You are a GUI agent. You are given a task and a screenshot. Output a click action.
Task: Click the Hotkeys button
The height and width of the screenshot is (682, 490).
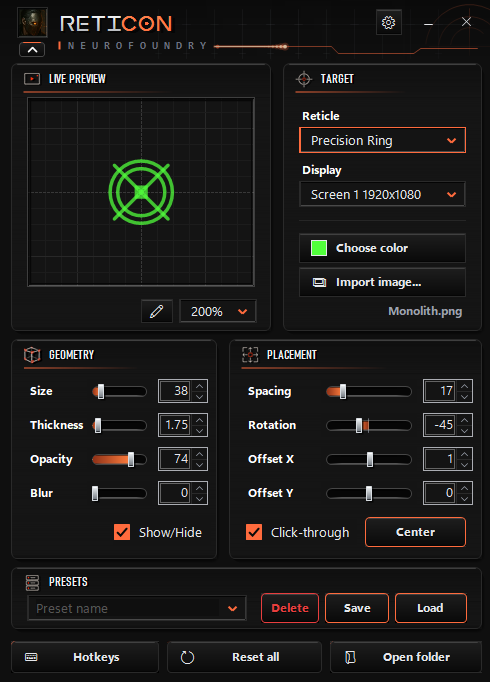[85, 657]
